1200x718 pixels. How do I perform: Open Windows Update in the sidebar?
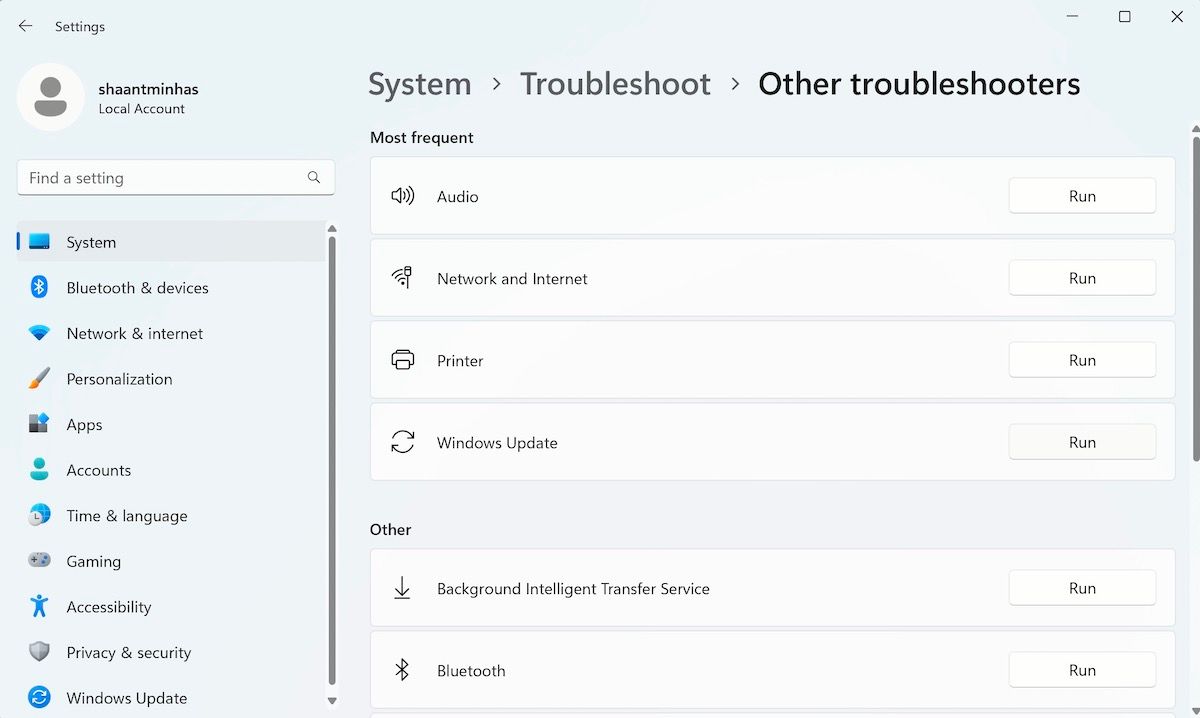pyautogui.click(x=171, y=697)
